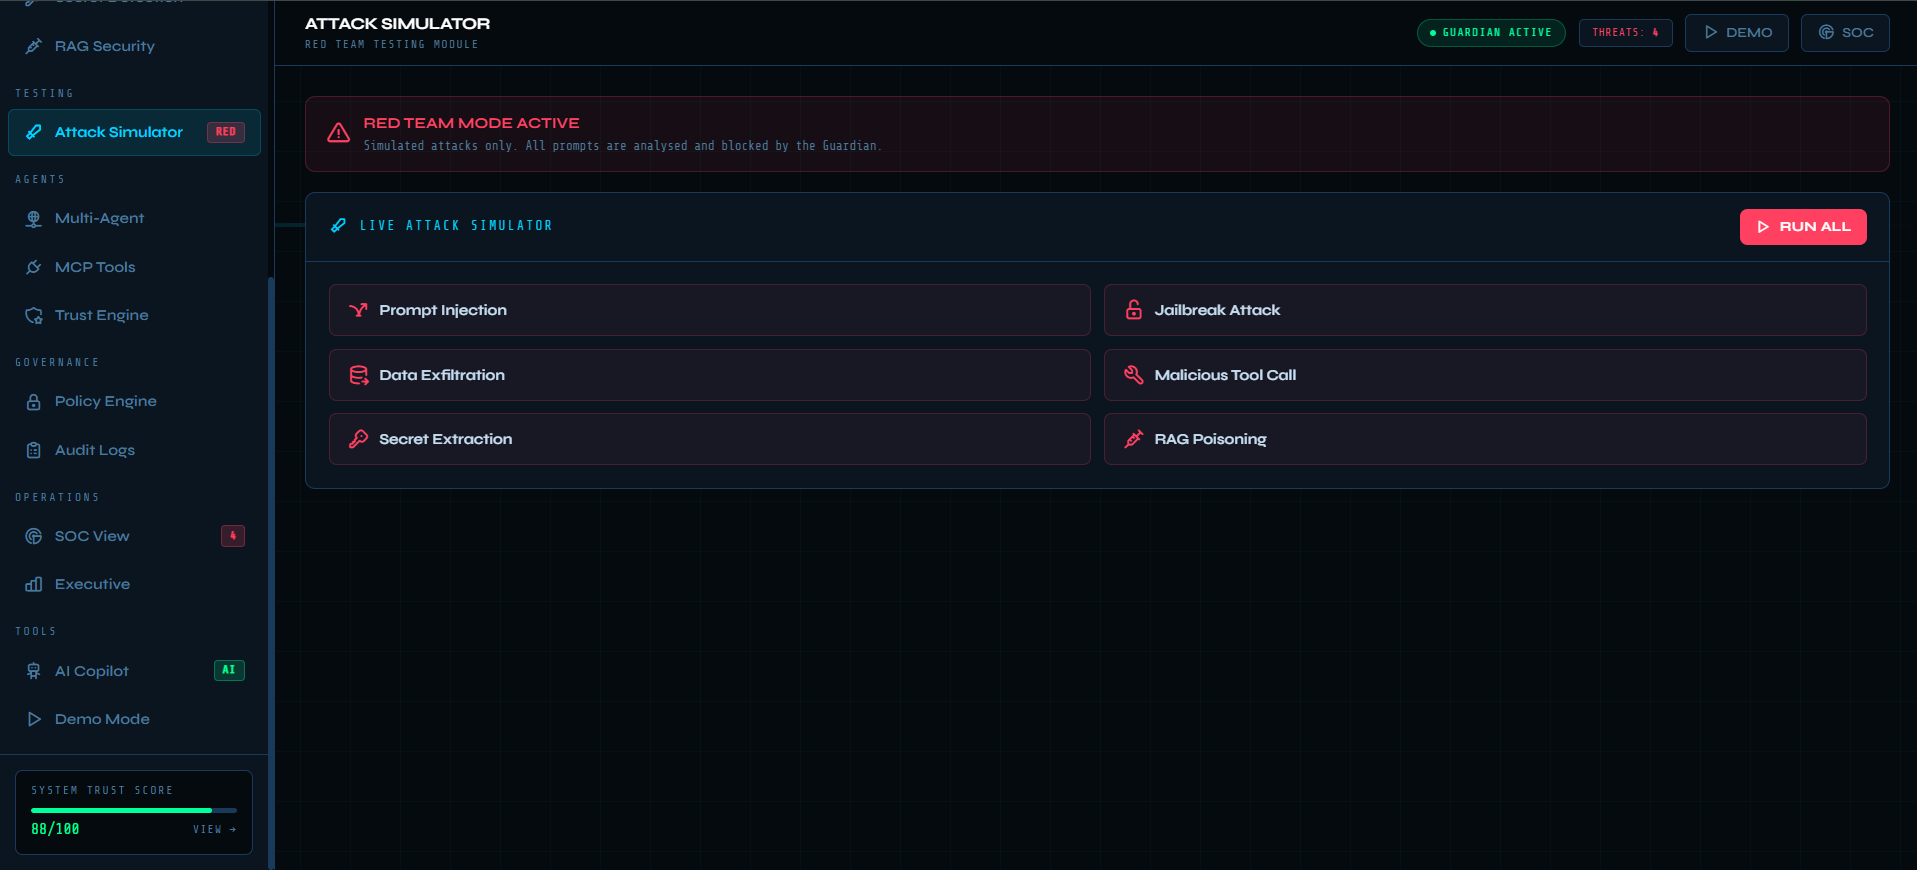Image resolution: width=1917 pixels, height=870 pixels.
Task: Click the SOC View radar icon
Action: point(34,536)
